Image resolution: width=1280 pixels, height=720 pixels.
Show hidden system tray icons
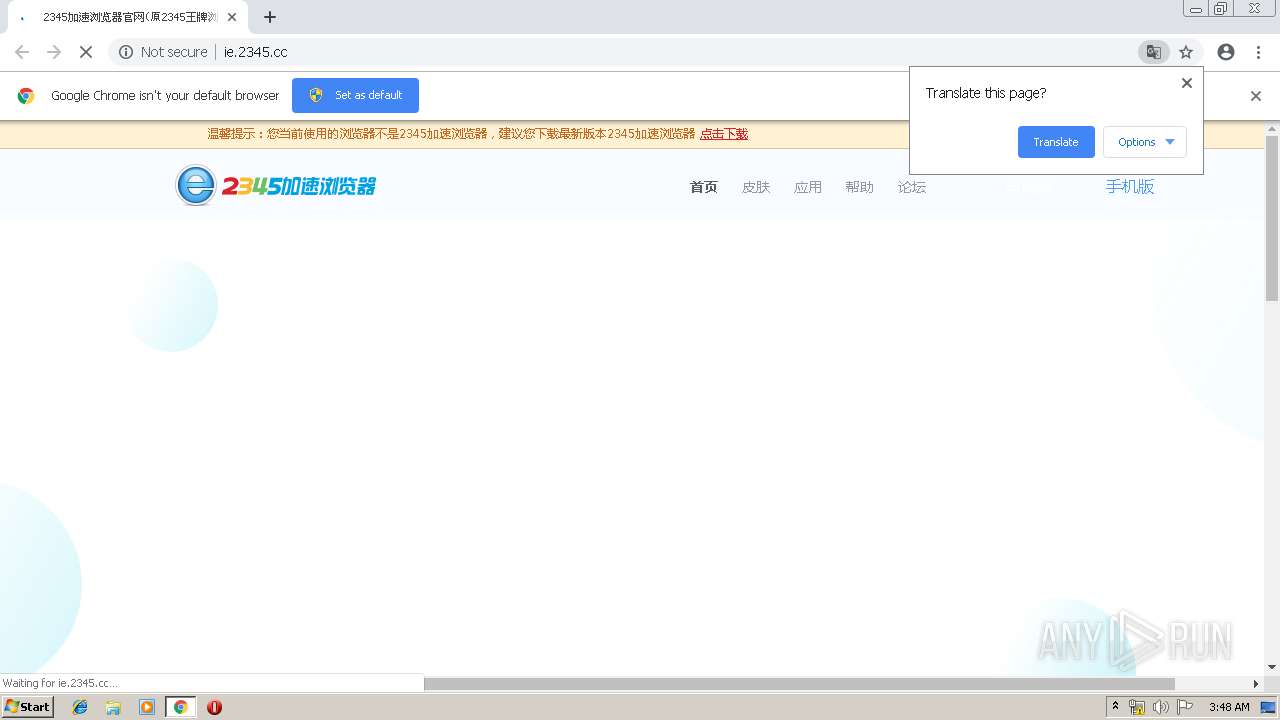pos(1115,707)
